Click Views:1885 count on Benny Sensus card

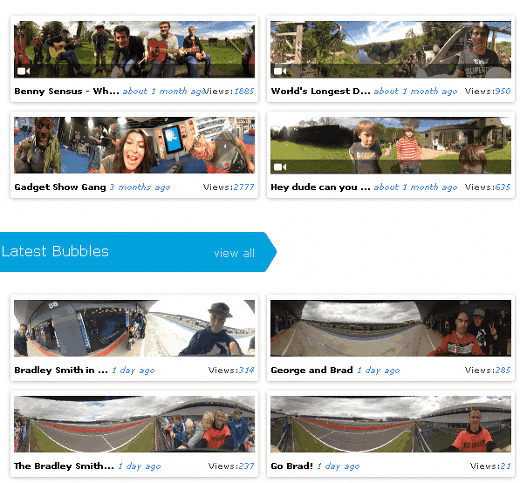229,91
